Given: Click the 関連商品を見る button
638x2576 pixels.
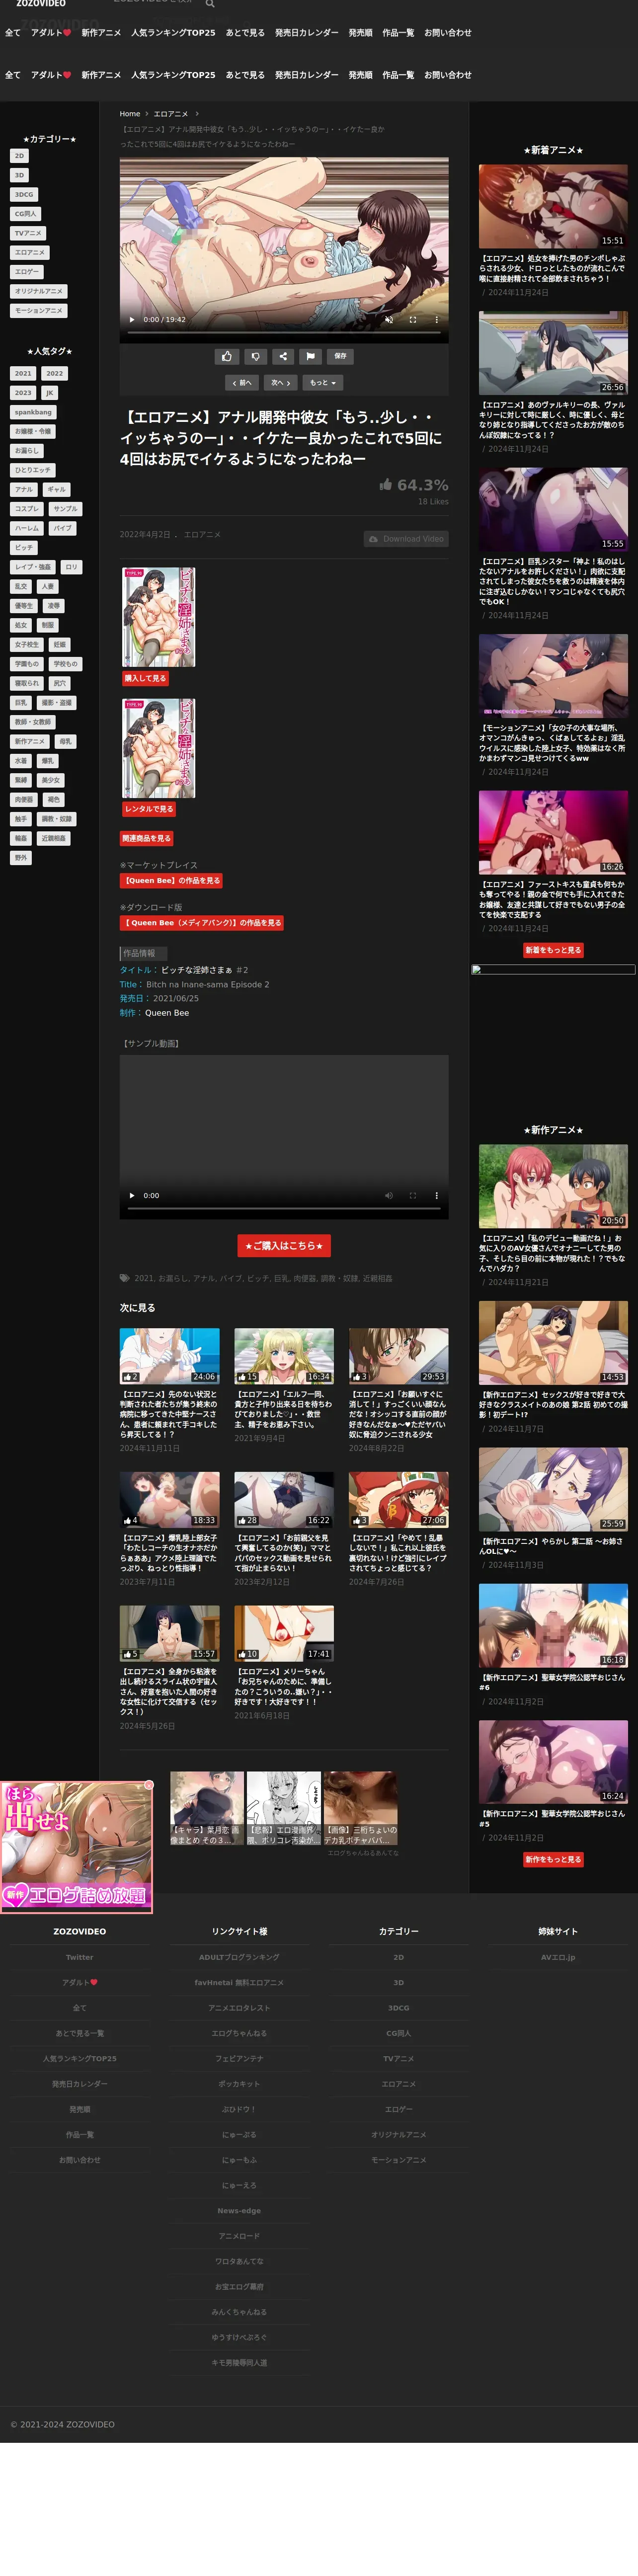Looking at the screenshot, I should coord(147,839).
